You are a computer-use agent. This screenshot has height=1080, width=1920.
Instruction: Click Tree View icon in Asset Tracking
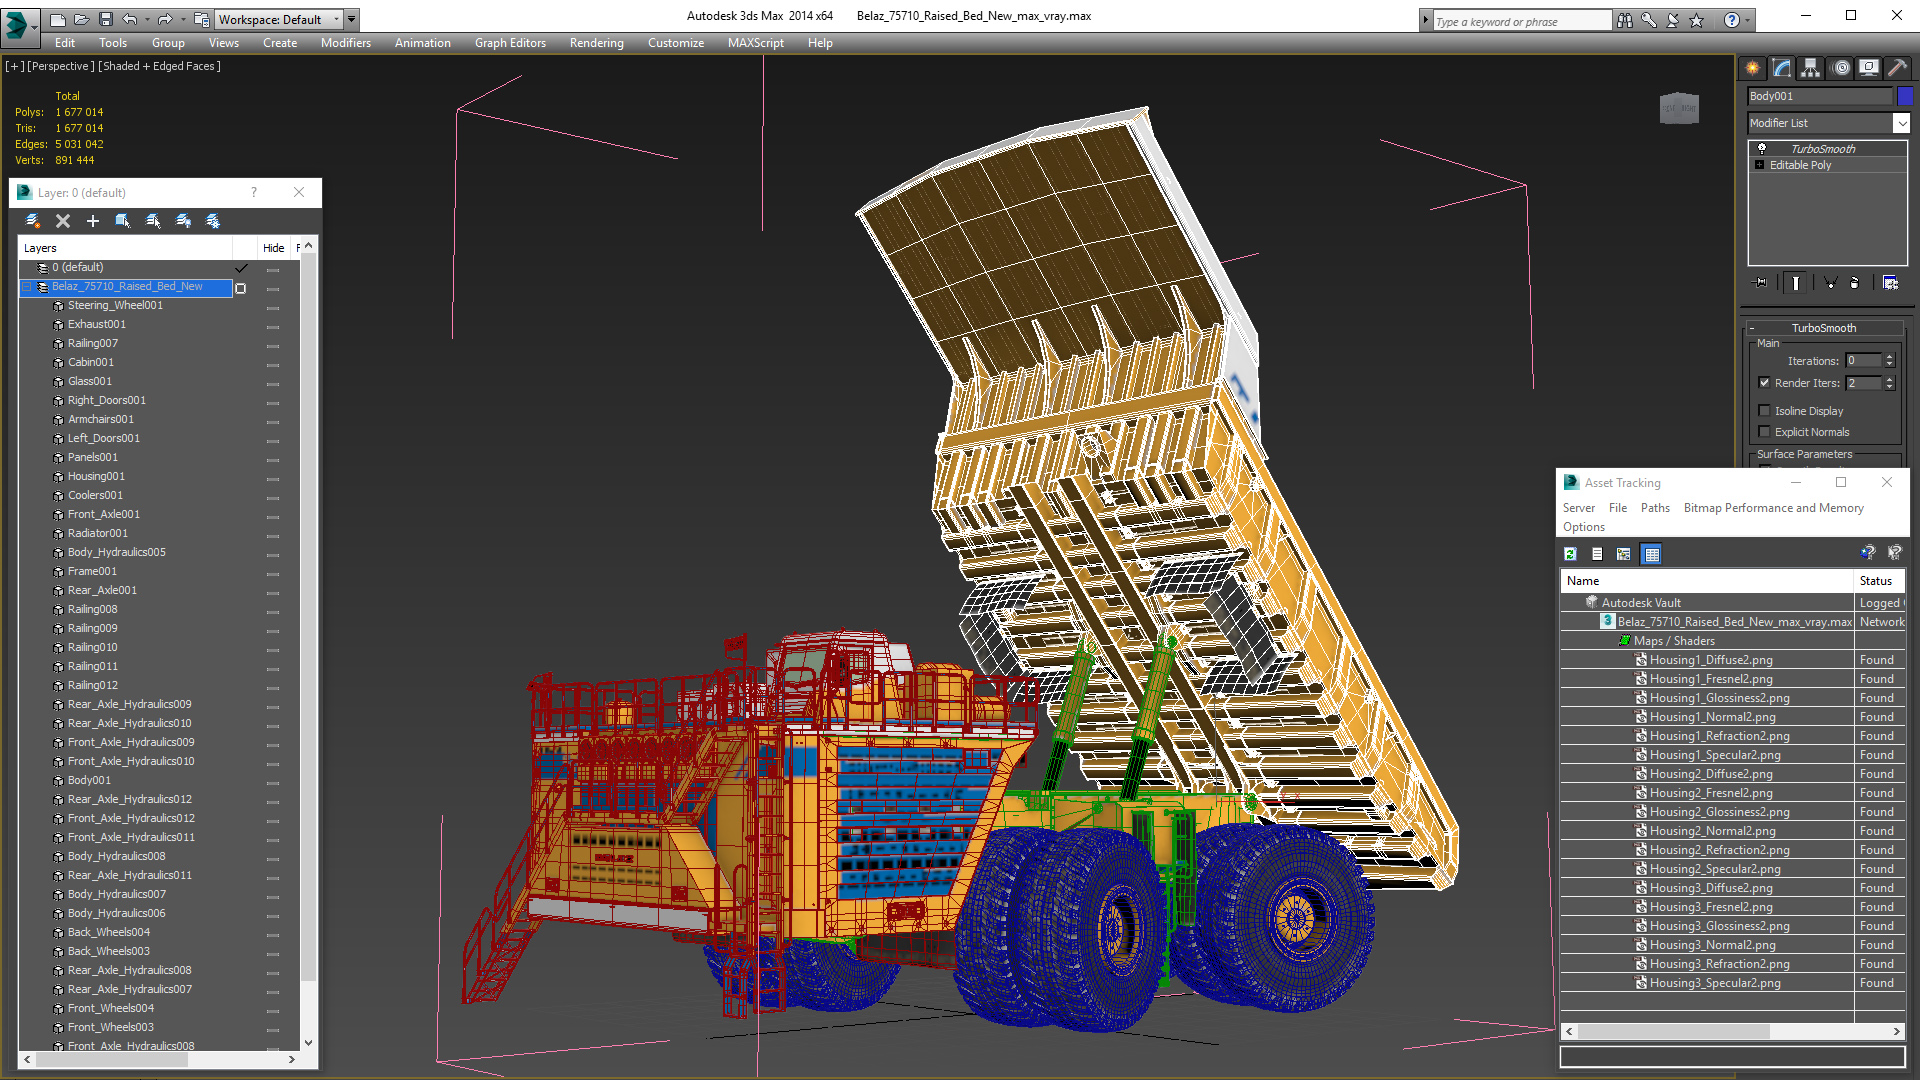coord(1624,554)
